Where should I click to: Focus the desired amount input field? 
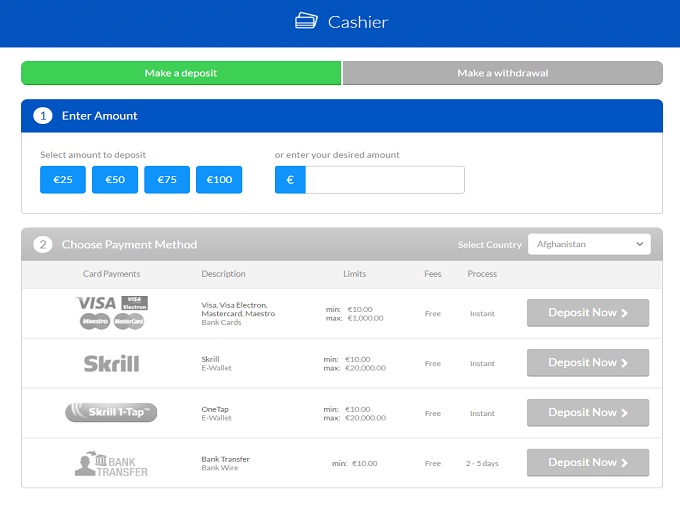[384, 180]
